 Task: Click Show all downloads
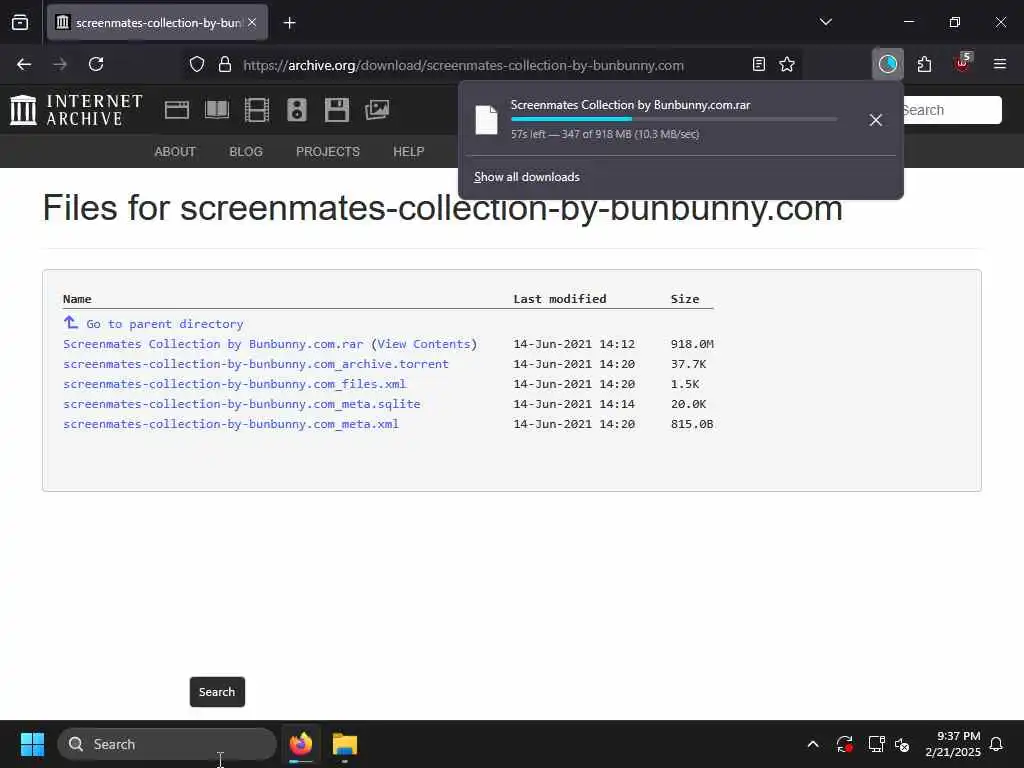(526, 177)
